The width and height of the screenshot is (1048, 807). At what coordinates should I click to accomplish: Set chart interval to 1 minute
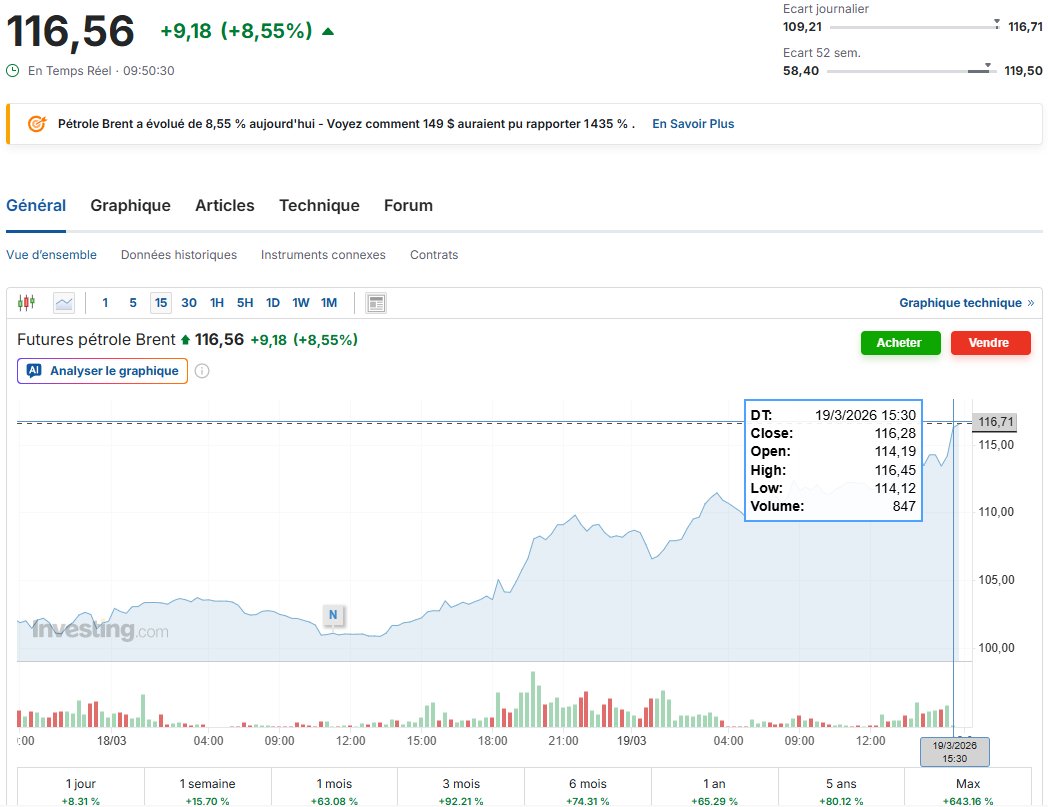[105, 303]
